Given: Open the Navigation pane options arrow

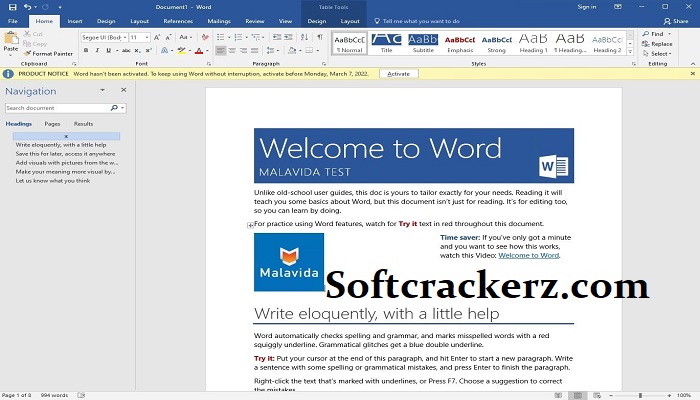Looking at the screenshot, I should pyautogui.click(x=103, y=90).
